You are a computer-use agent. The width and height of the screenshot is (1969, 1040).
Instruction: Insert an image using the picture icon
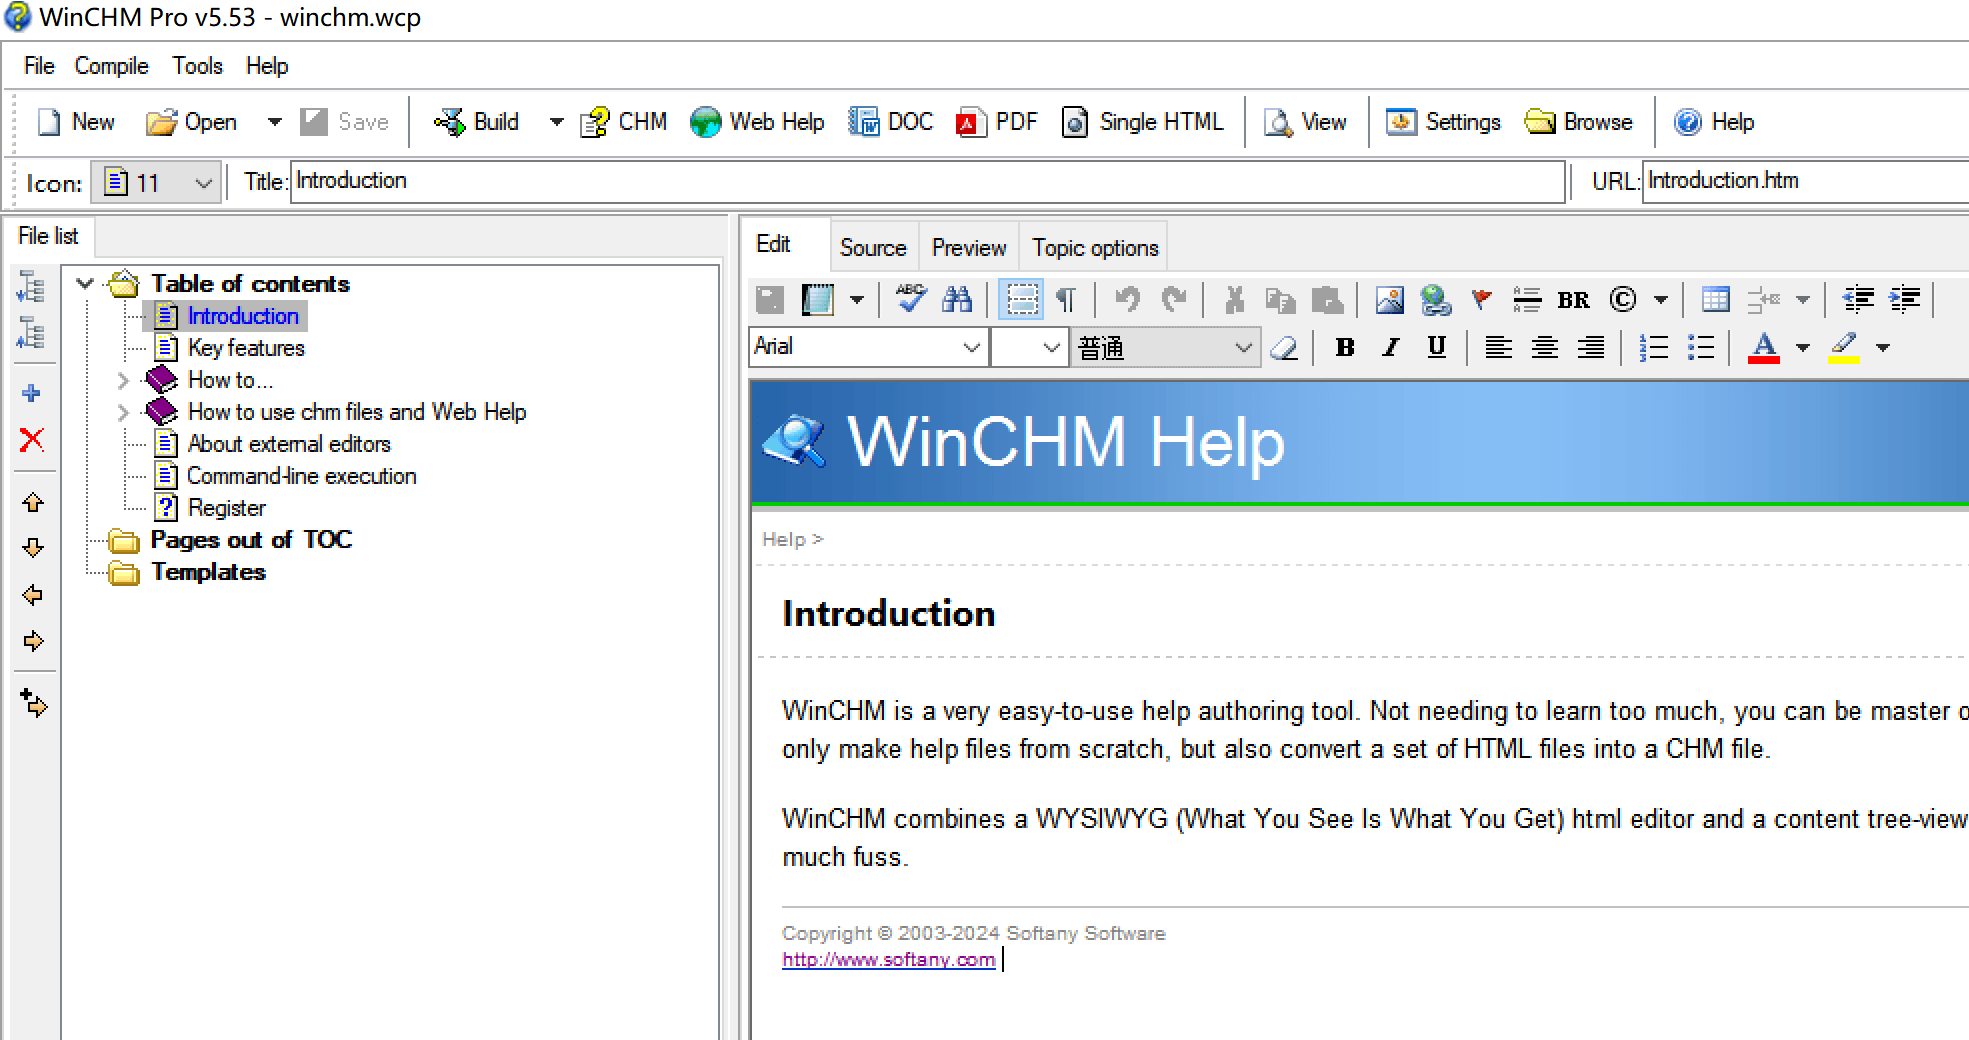tap(1389, 299)
